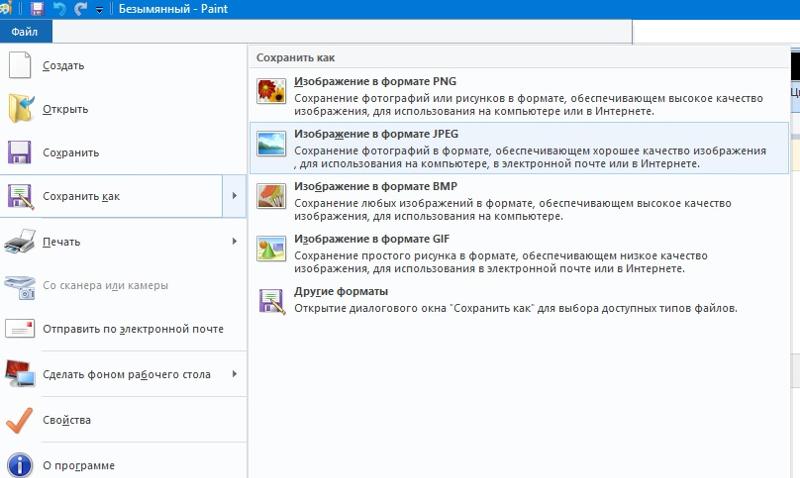Click the undo arrow in the title bar
Image resolution: width=800 pixels, height=478 pixels.
[60, 9]
